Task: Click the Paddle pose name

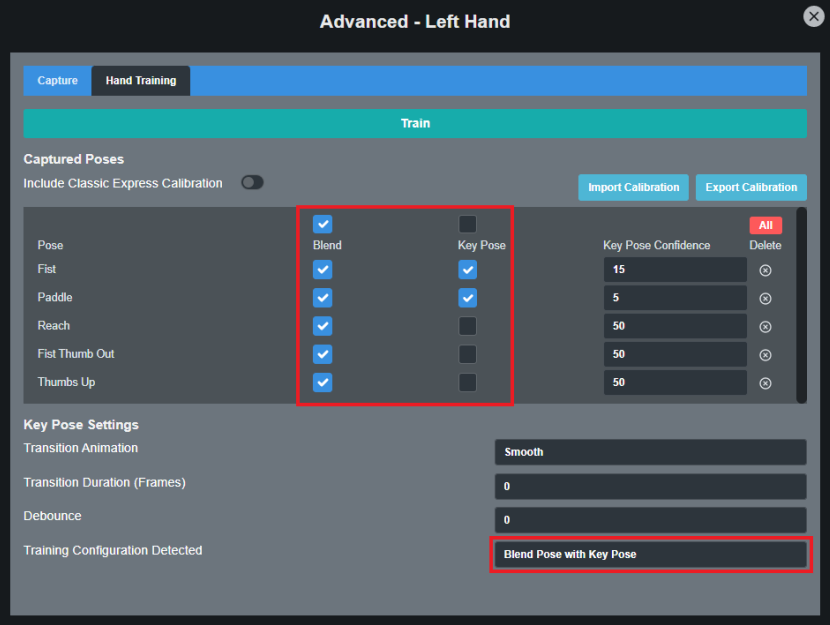Action: click(55, 297)
